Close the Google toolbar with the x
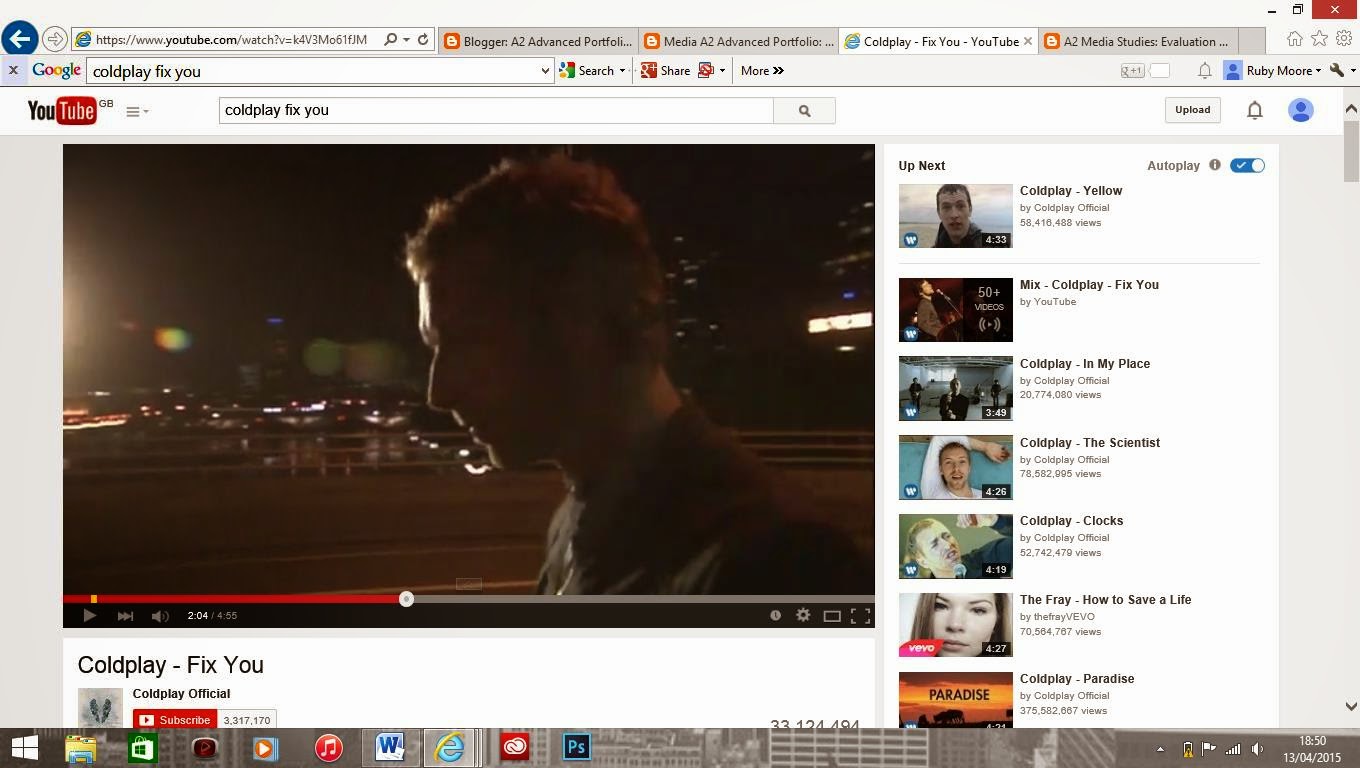The height and width of the screenshot is (768, 1360). point(13,71)
